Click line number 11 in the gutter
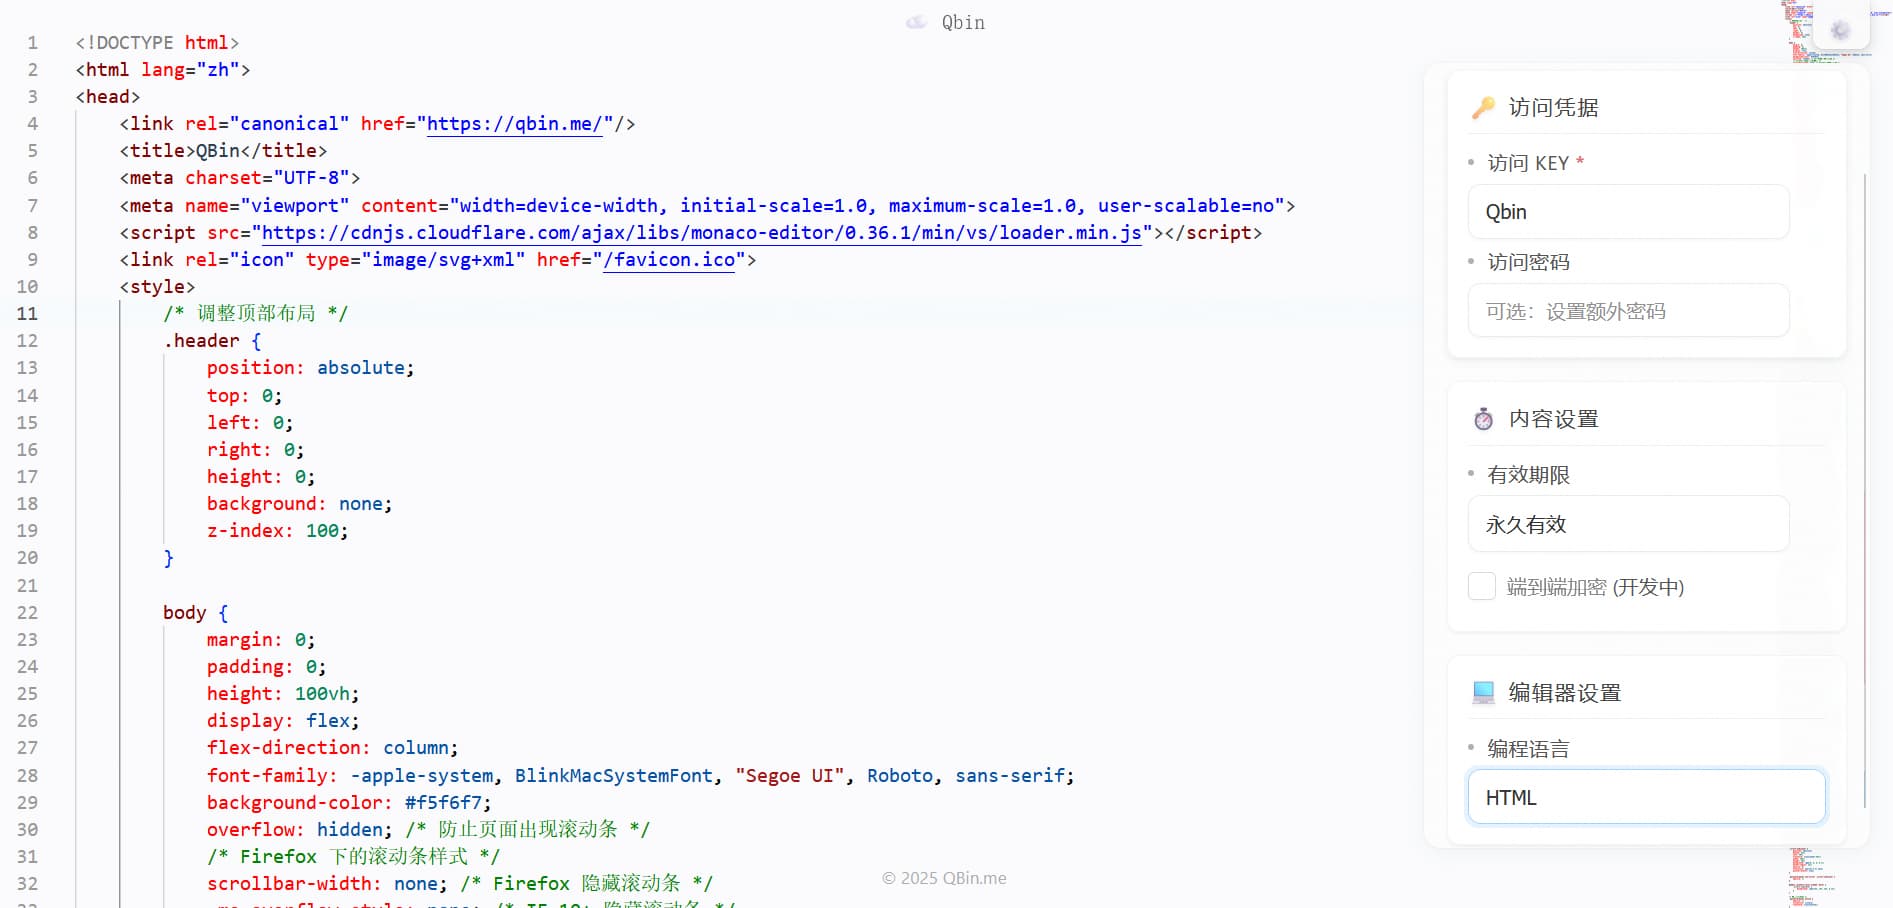The height and width of the screenshot is (908, 1893). pyautogui.click(x=27, y=314)
